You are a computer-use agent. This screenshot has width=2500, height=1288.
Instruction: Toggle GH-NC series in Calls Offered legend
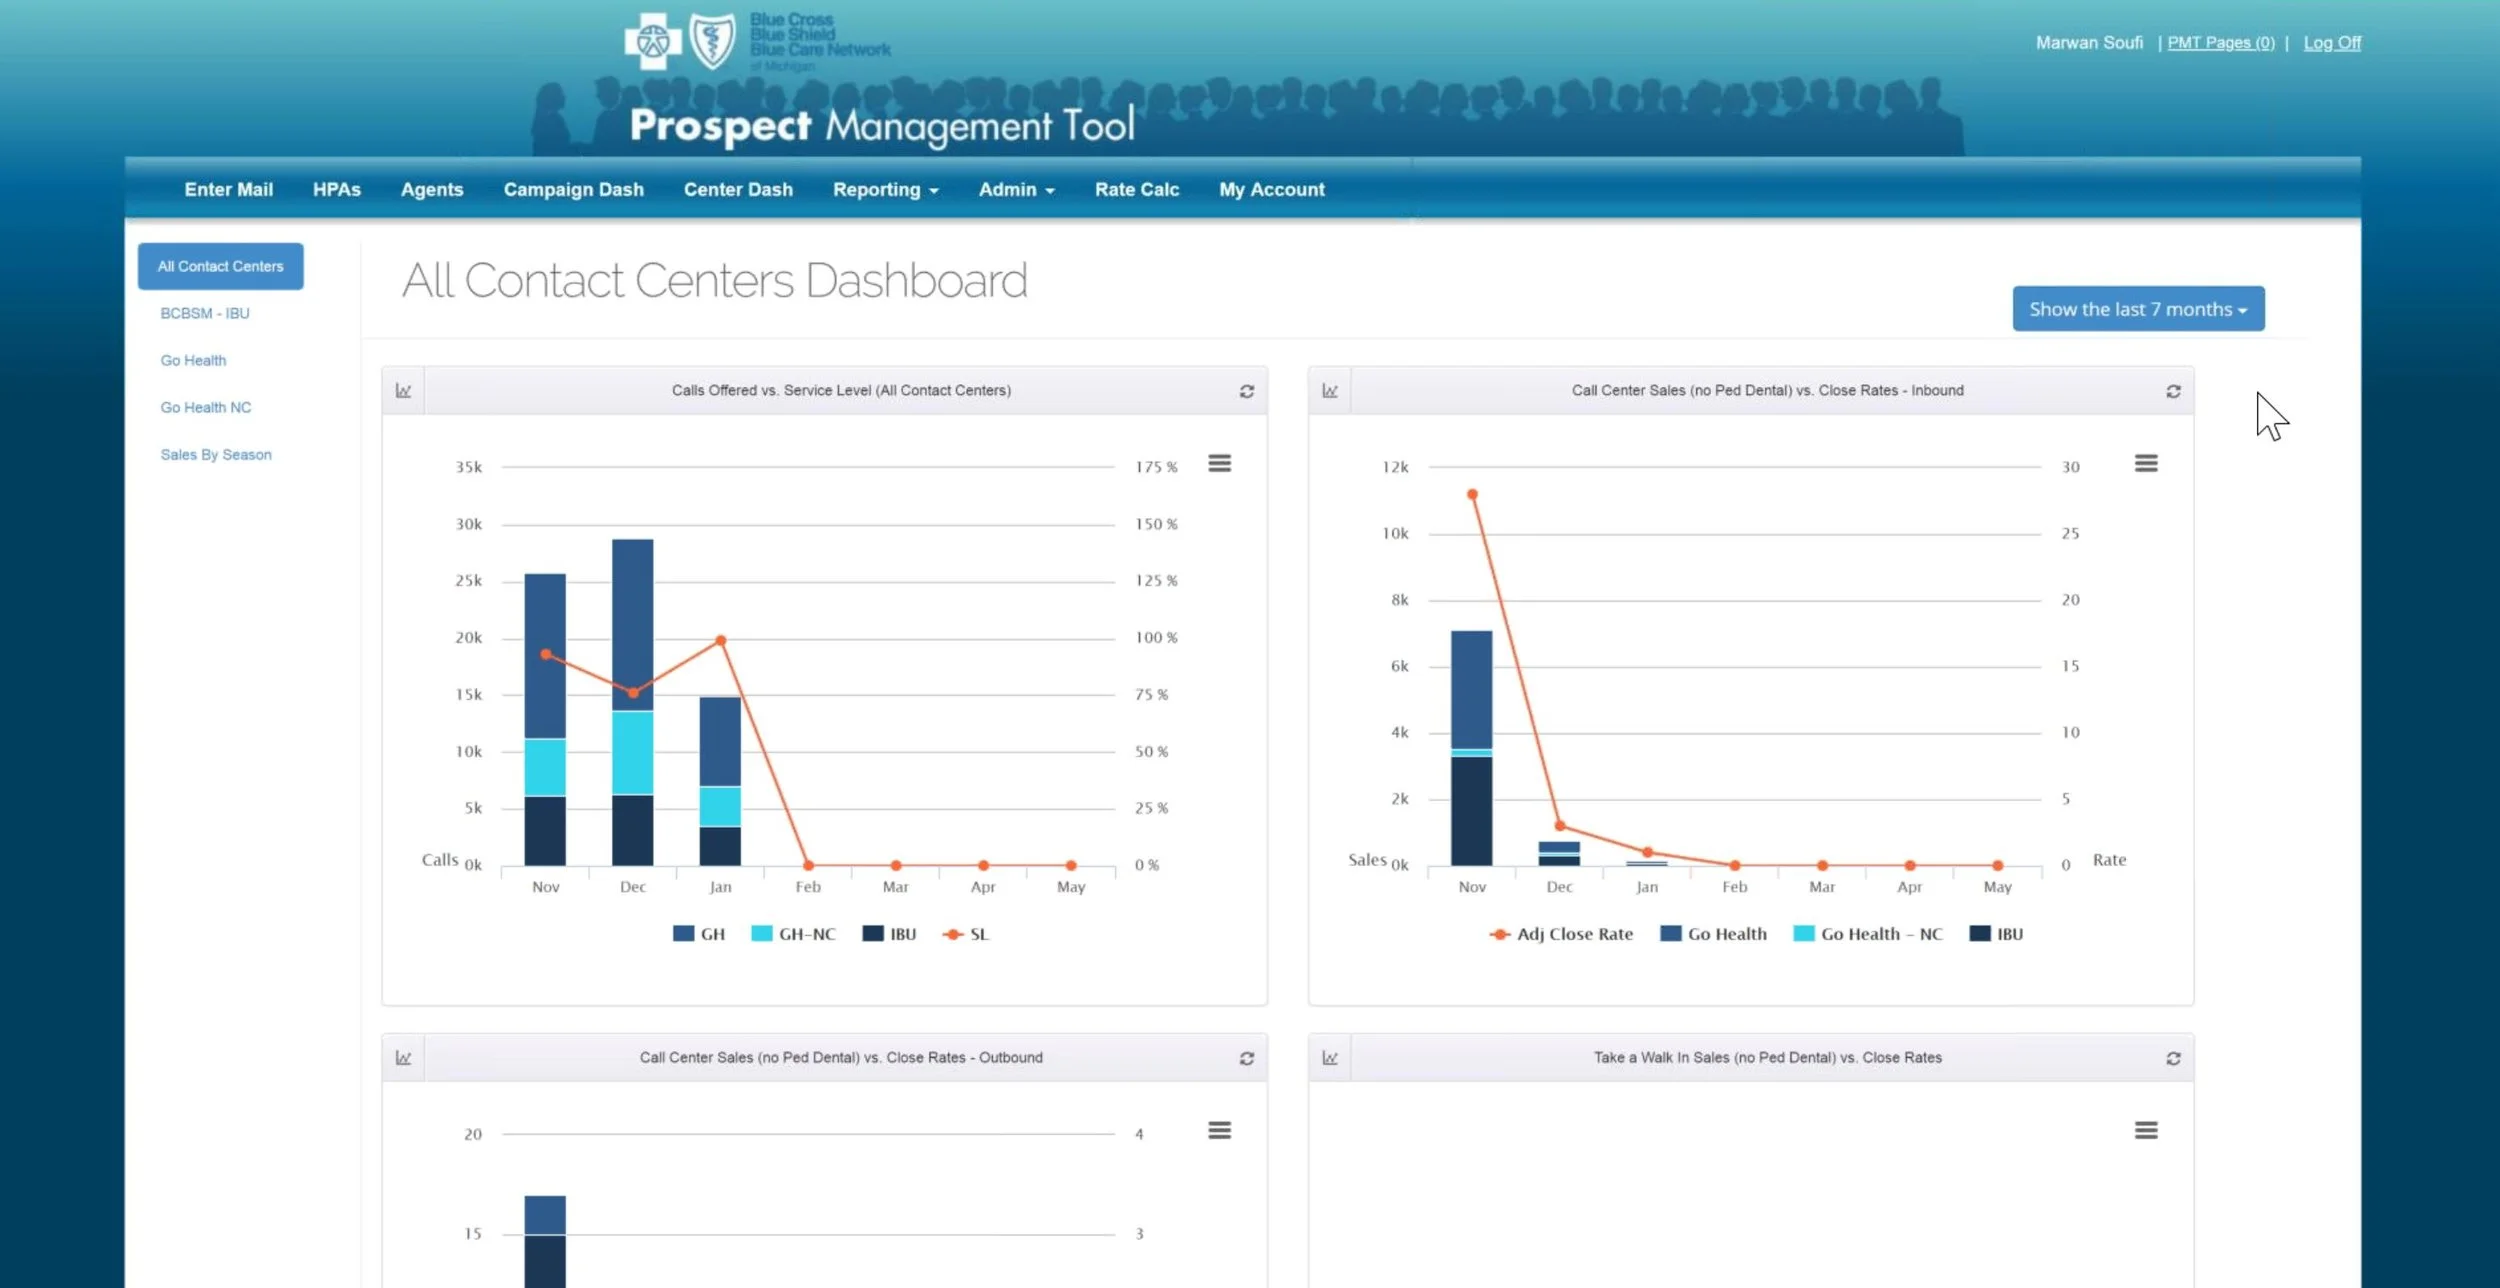click(793, 934)
